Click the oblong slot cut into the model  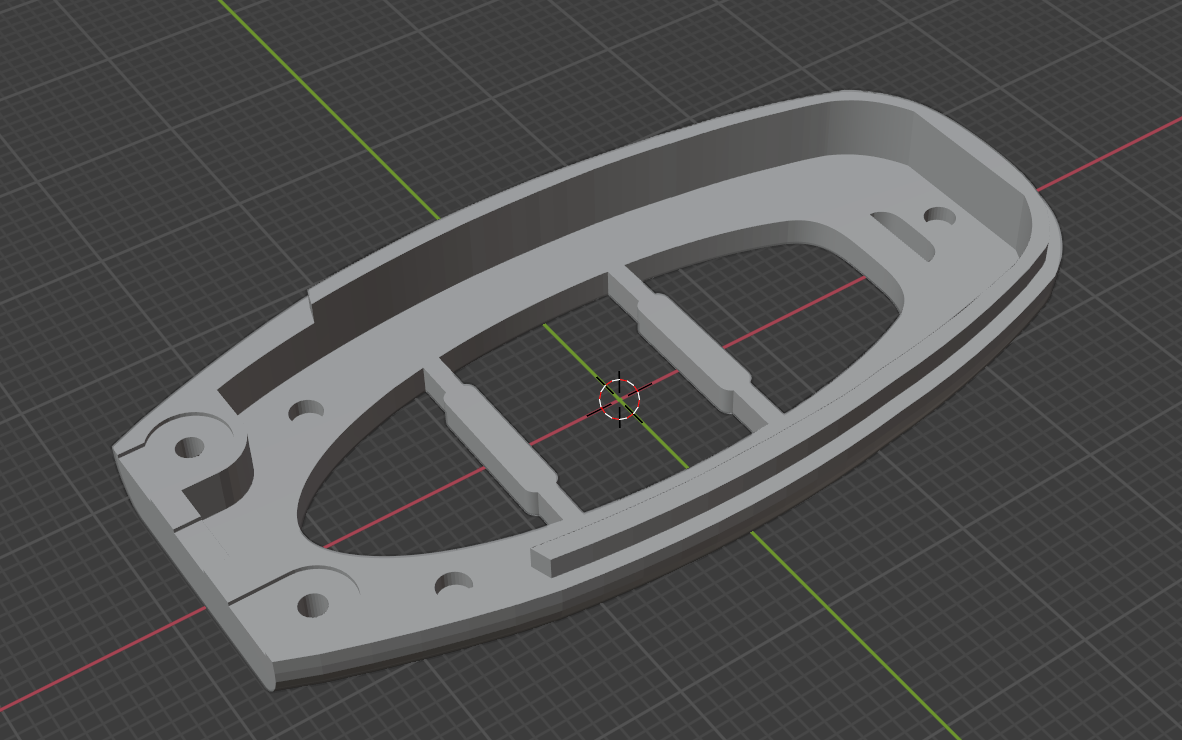pos(903,236)
